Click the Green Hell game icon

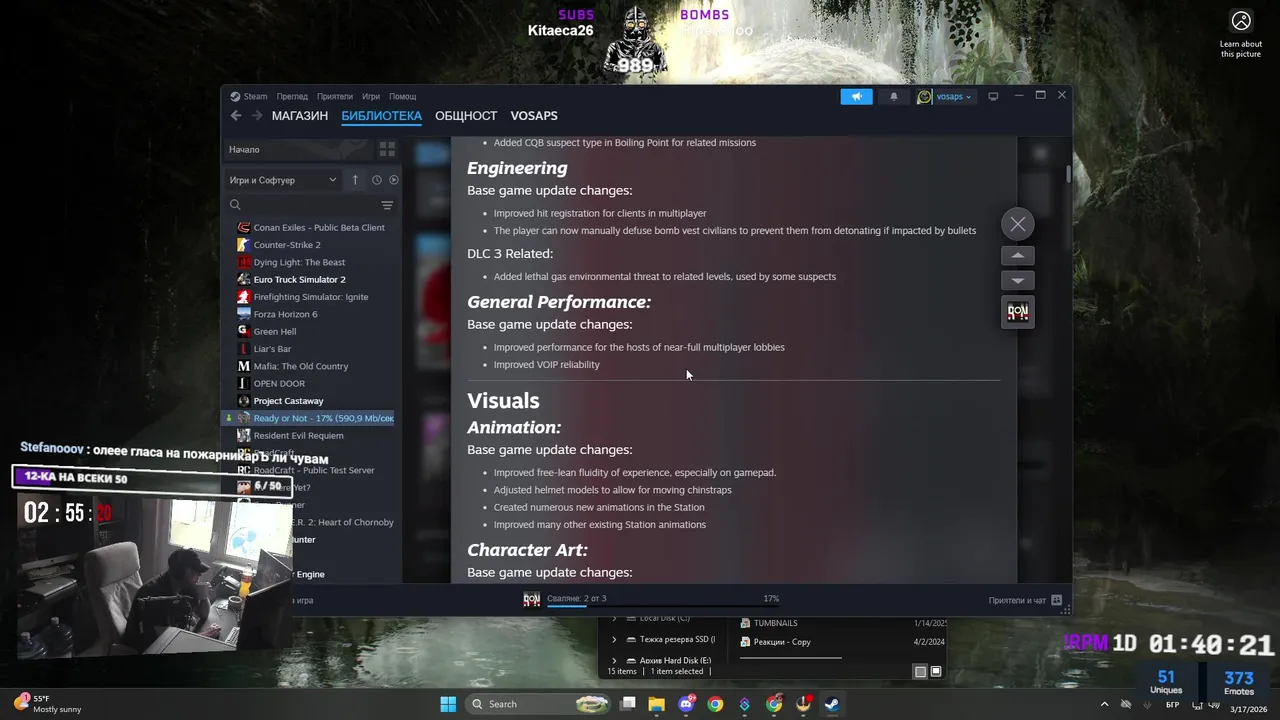click(244, 331)
